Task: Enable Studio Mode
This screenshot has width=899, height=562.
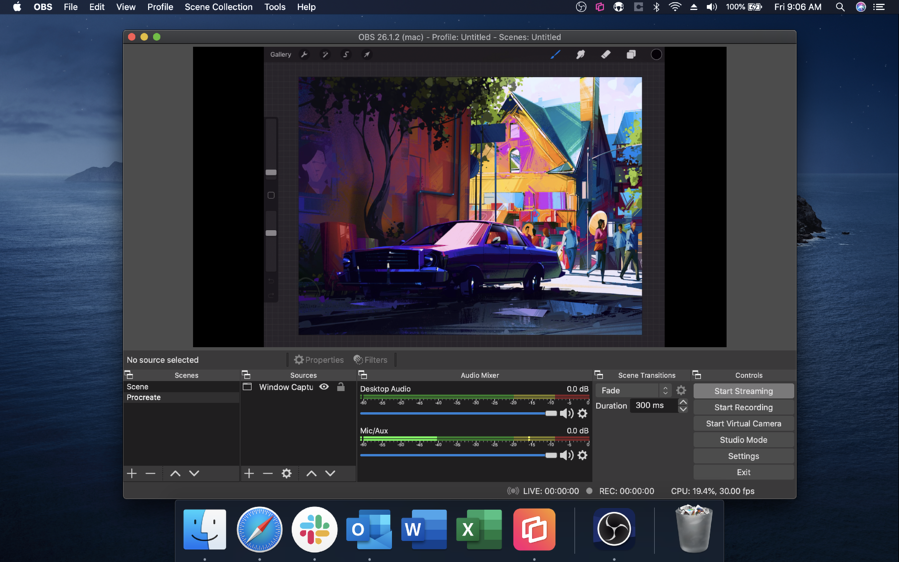Action: pyautogui.click(x=744, y=440)
